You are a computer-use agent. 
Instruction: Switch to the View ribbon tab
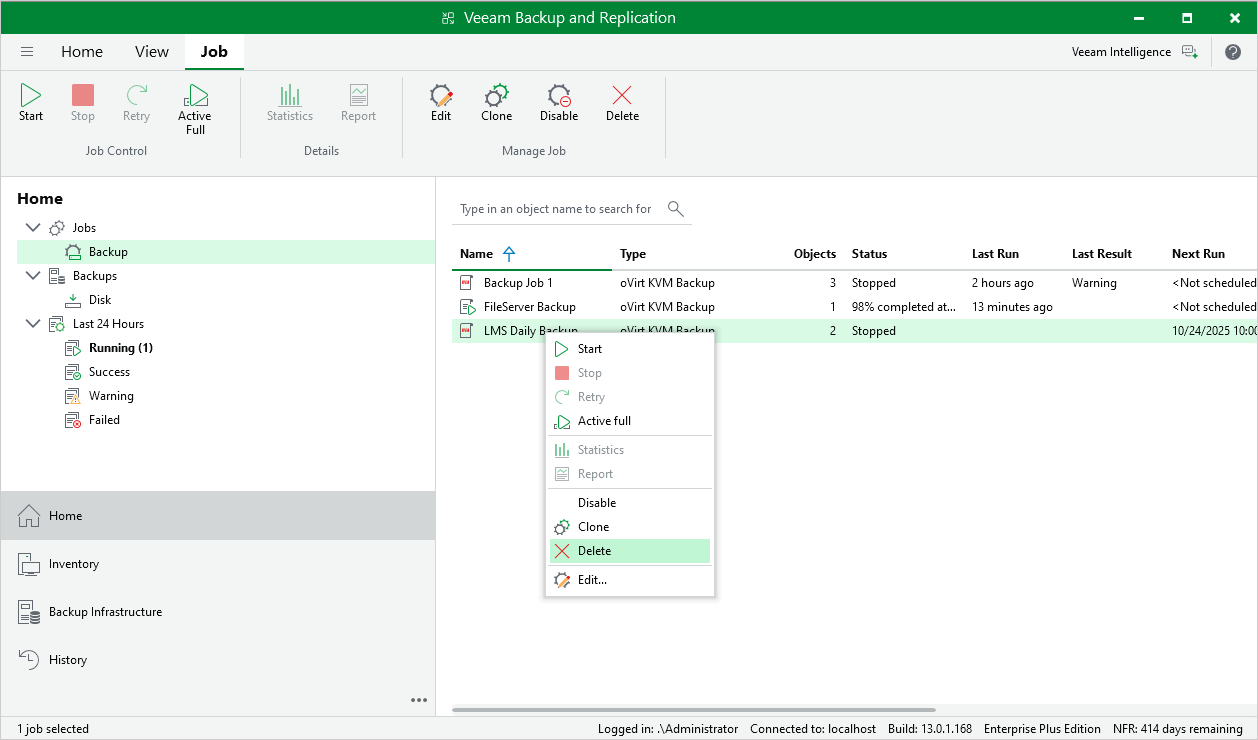[152, 52]
